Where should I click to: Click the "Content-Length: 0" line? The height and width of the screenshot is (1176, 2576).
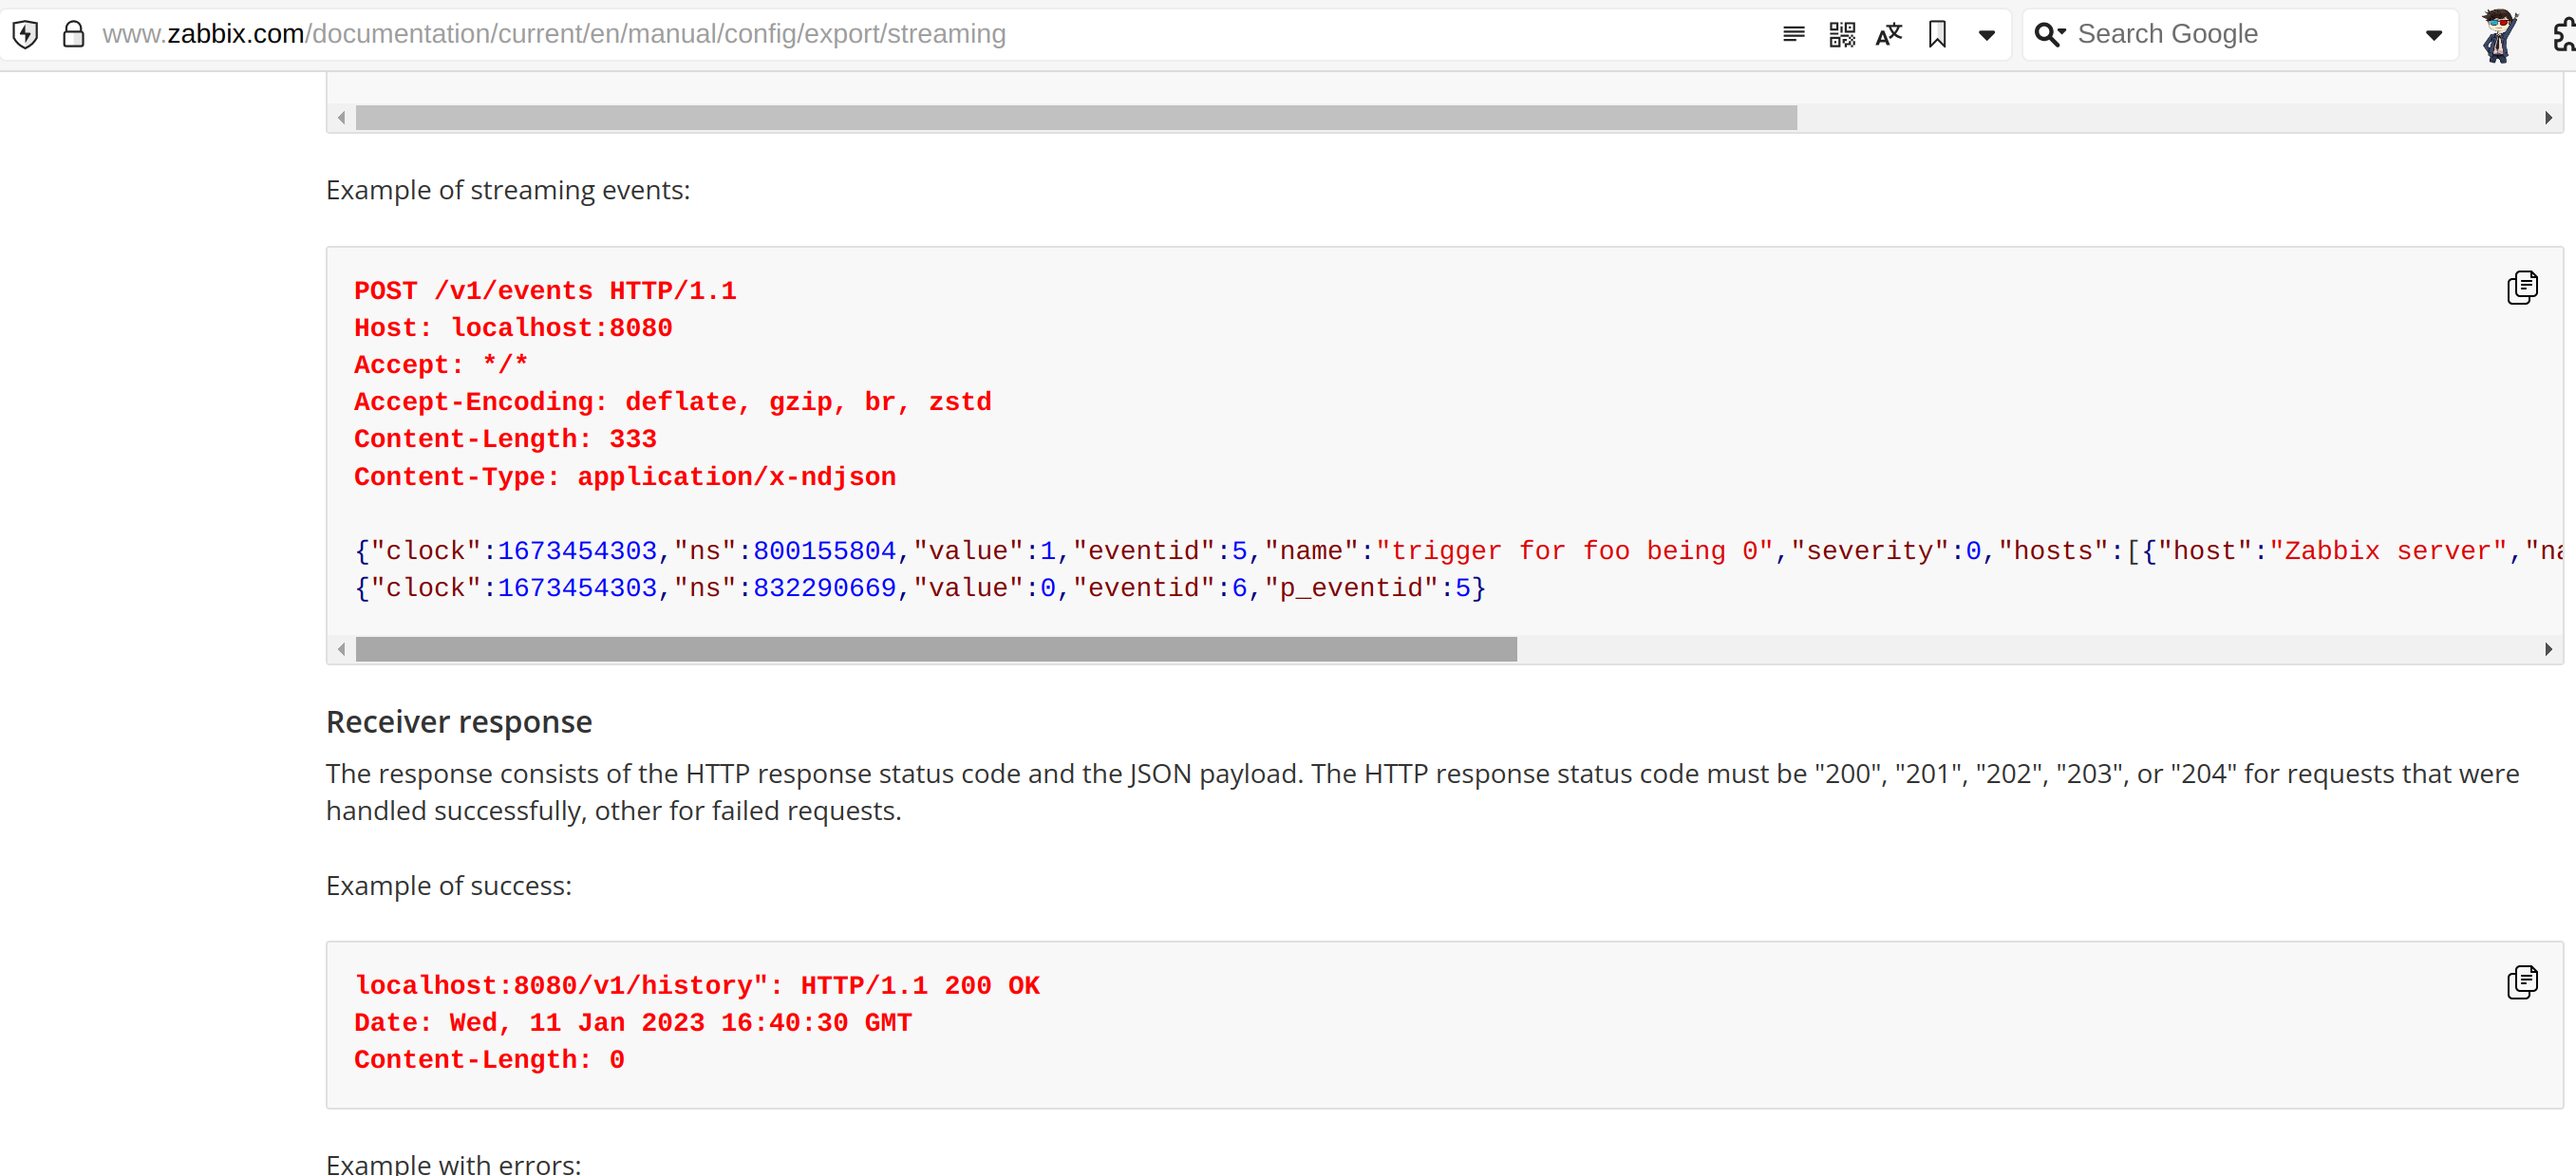pos(489,1060)
